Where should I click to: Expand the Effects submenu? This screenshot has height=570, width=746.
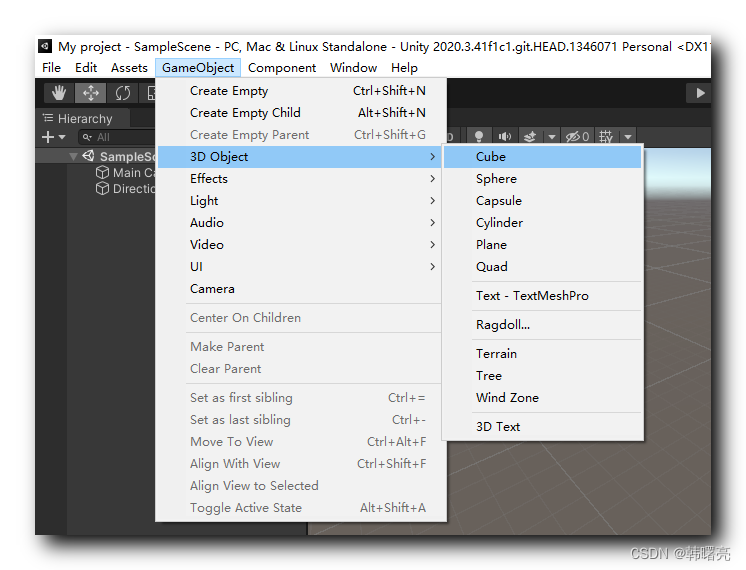(301, 179)
